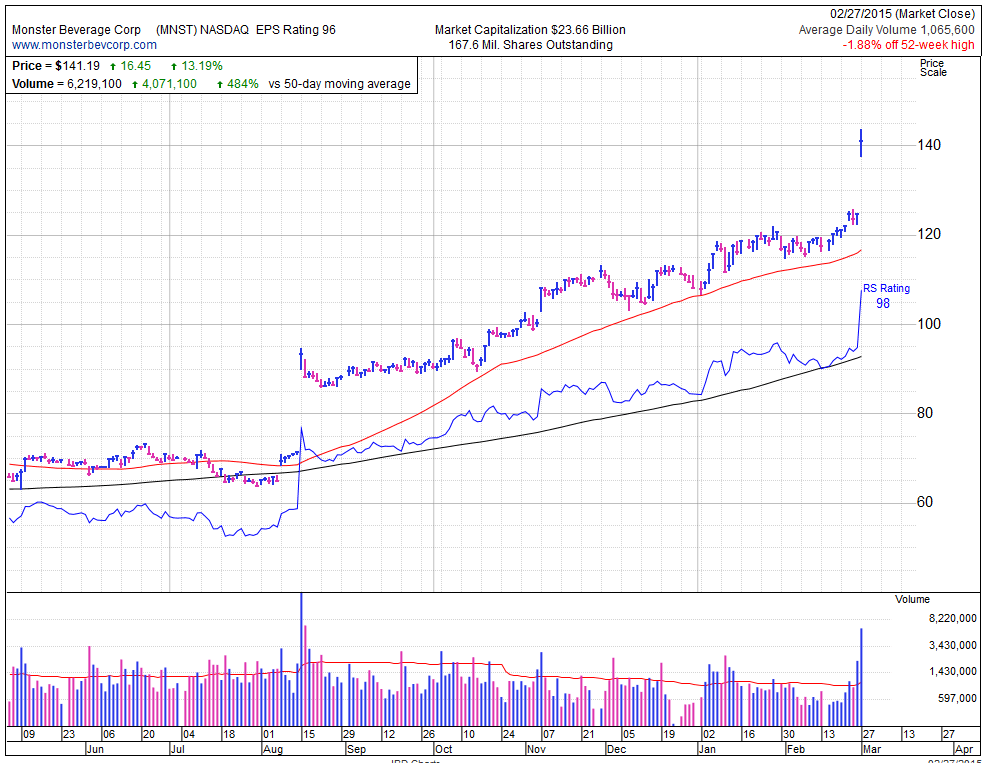Click the 18 week date label
Image resolution: width=986 pixels, height=763 pixels.
point(228,734)
